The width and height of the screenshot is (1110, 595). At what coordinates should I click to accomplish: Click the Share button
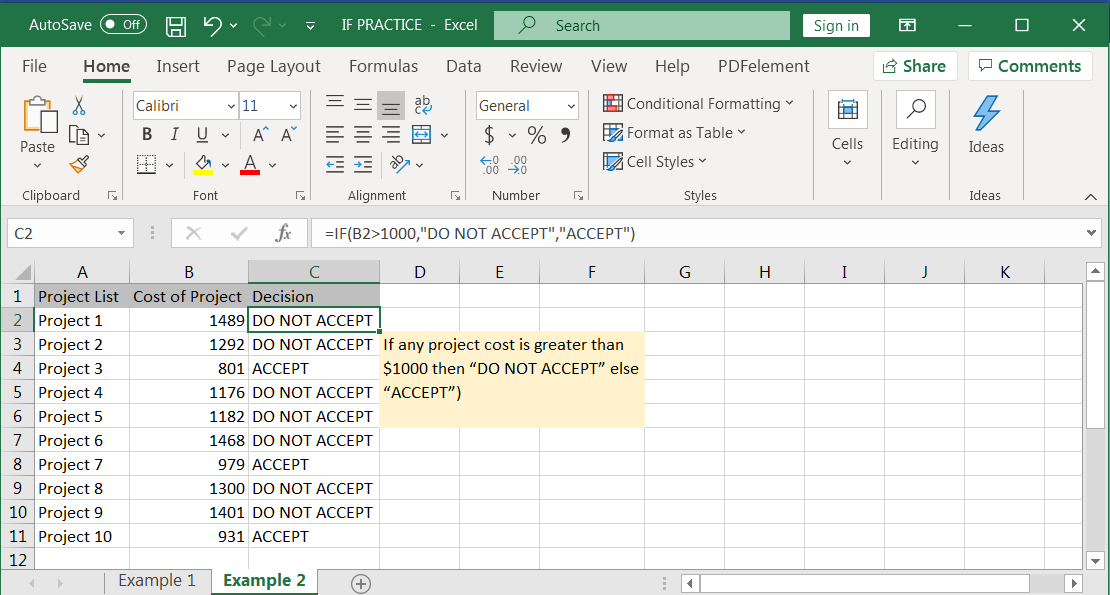point(915,66)
